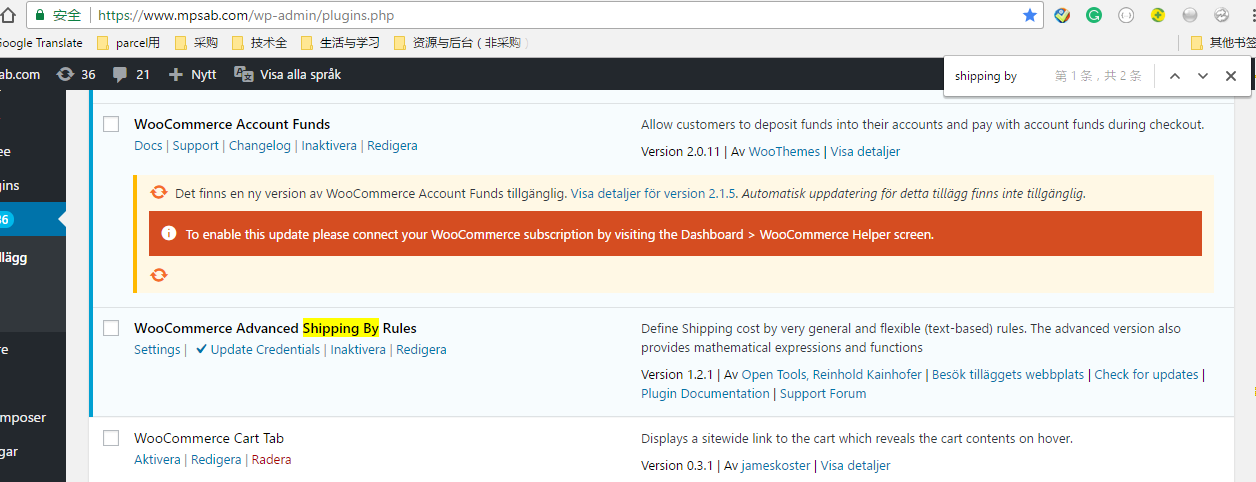Screen dimensions: 1256x482
Task: Click the warning info icon in red notice
Action: pos(168,234)
